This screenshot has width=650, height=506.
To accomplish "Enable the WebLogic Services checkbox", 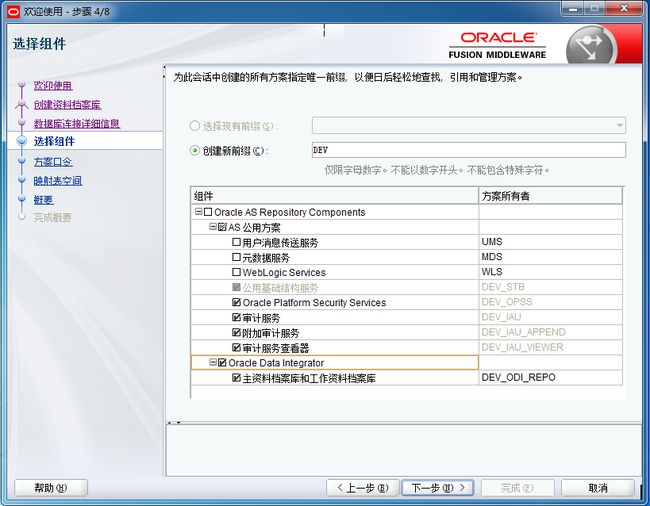I will pyautogui.click(x=236, y=272).
